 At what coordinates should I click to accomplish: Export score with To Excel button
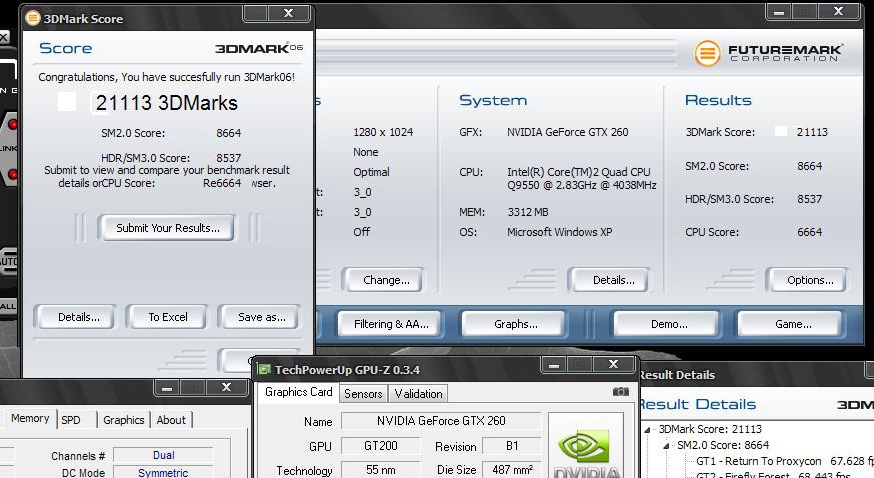click(167, 317)
